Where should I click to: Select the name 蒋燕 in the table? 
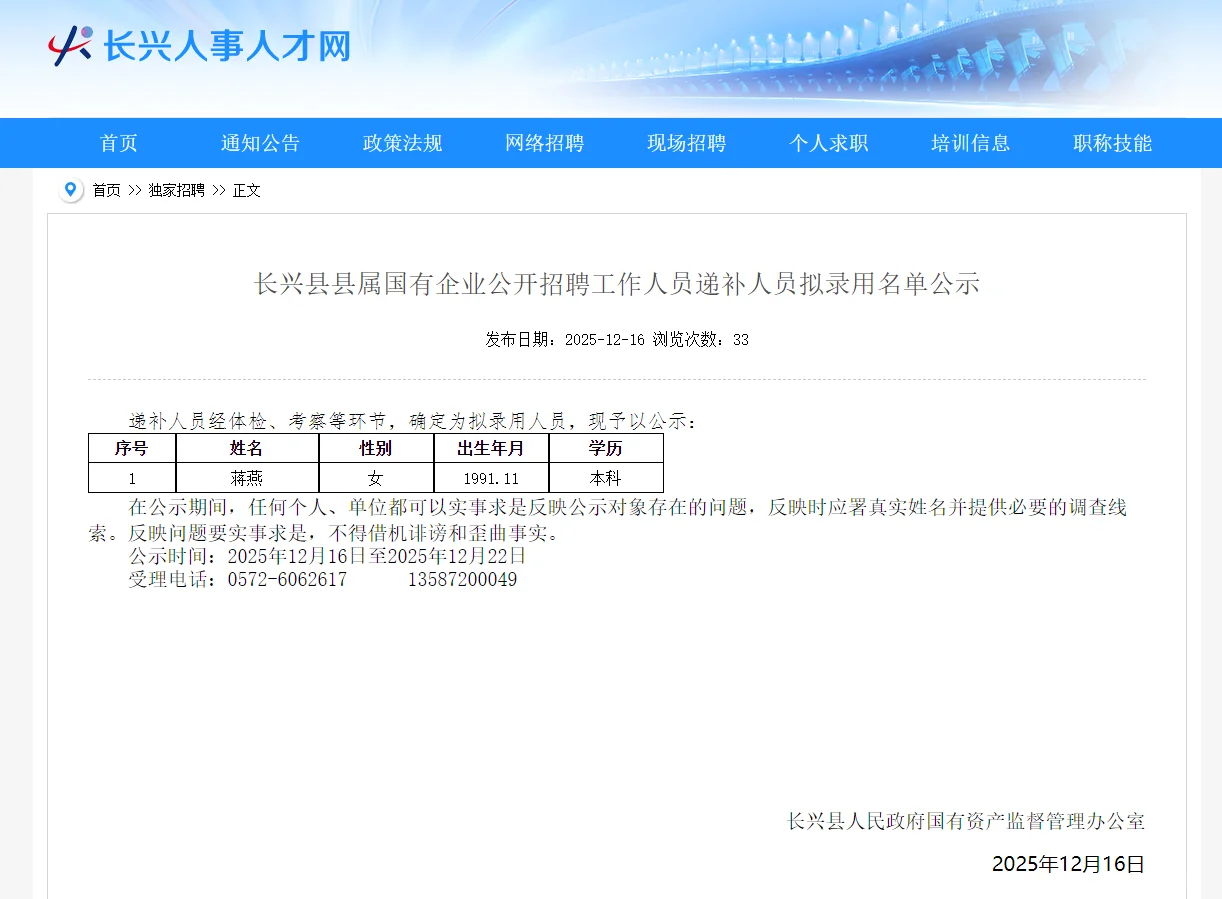[x=246, y=478]
